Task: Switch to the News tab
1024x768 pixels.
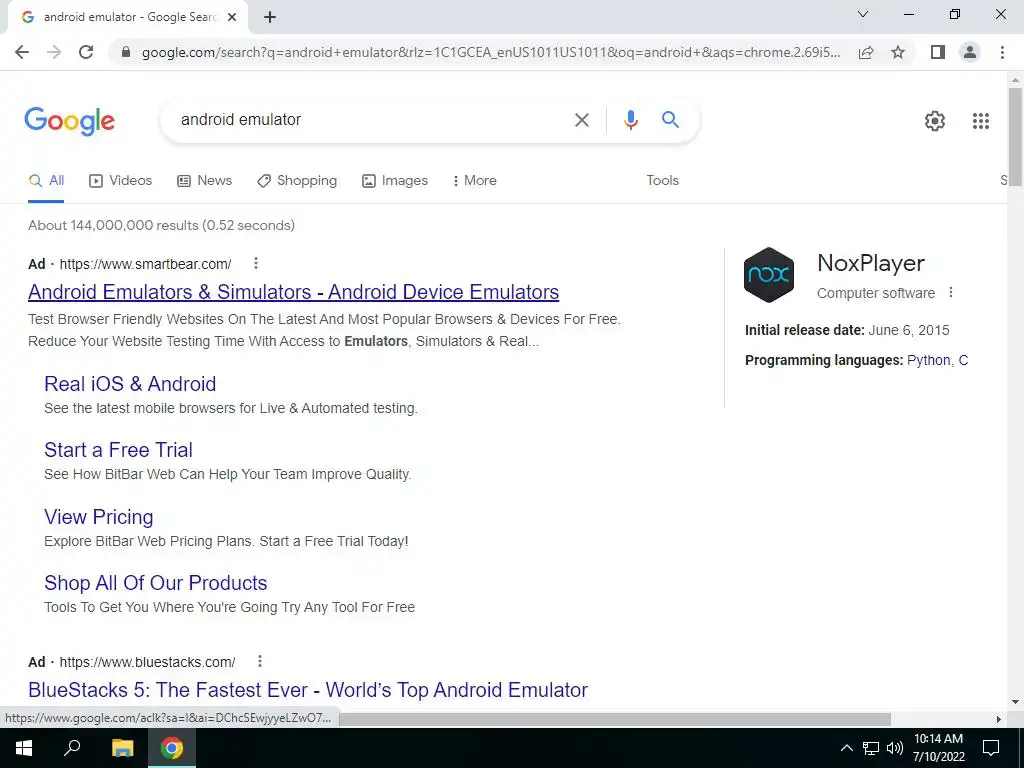Action: (x=204, y=181)
